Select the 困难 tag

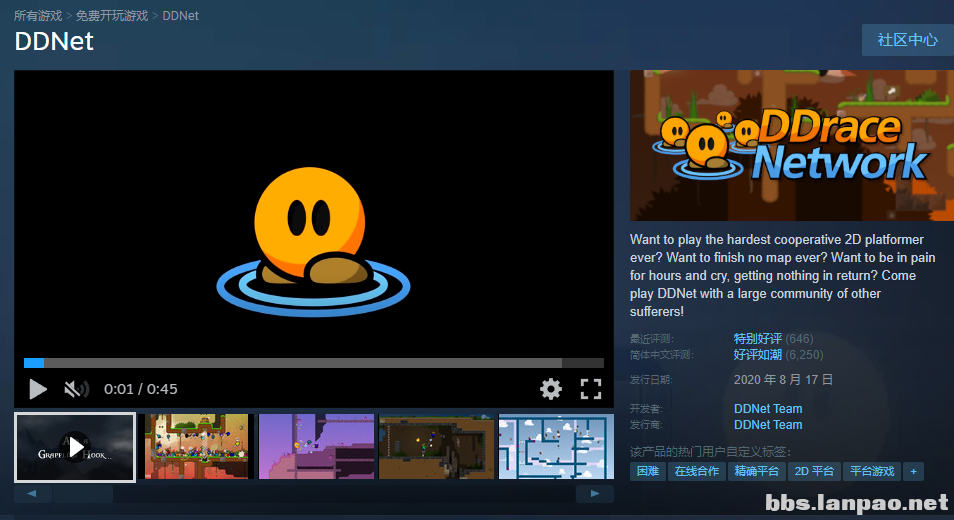pos(648,471)
